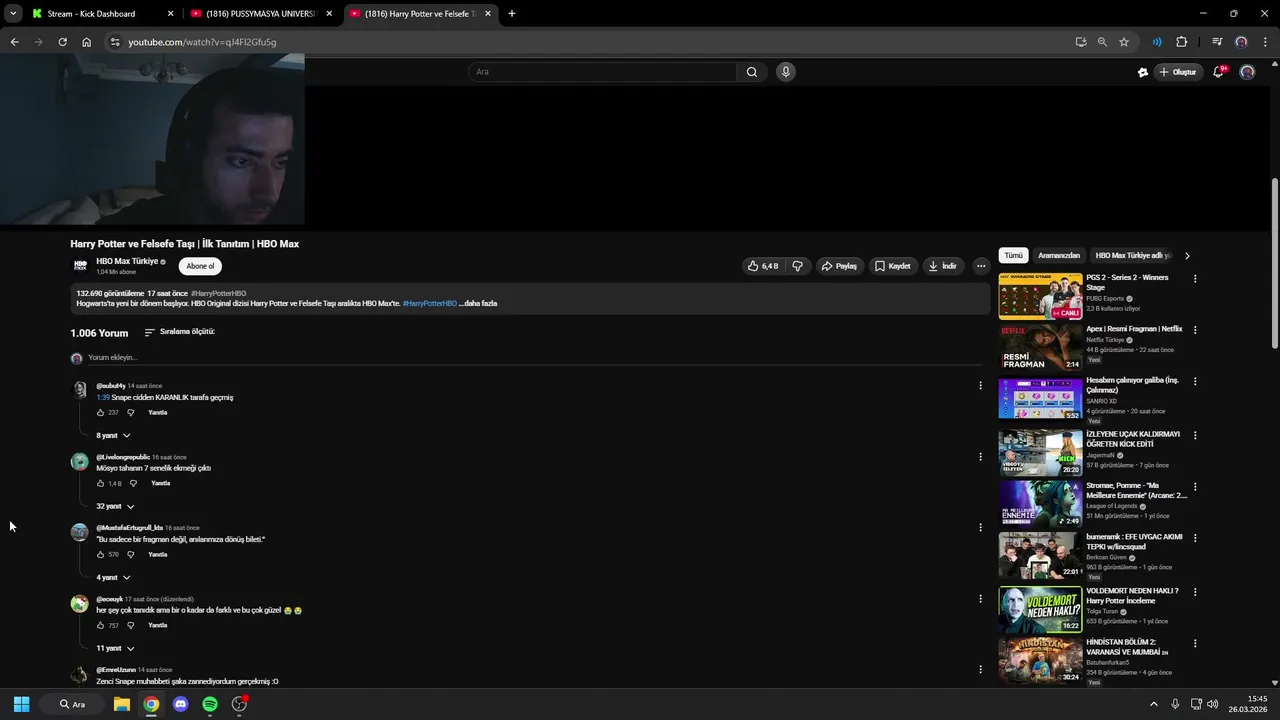
Task: Dislike the comment with 757 likes
Action: click(x=130, y=625)
